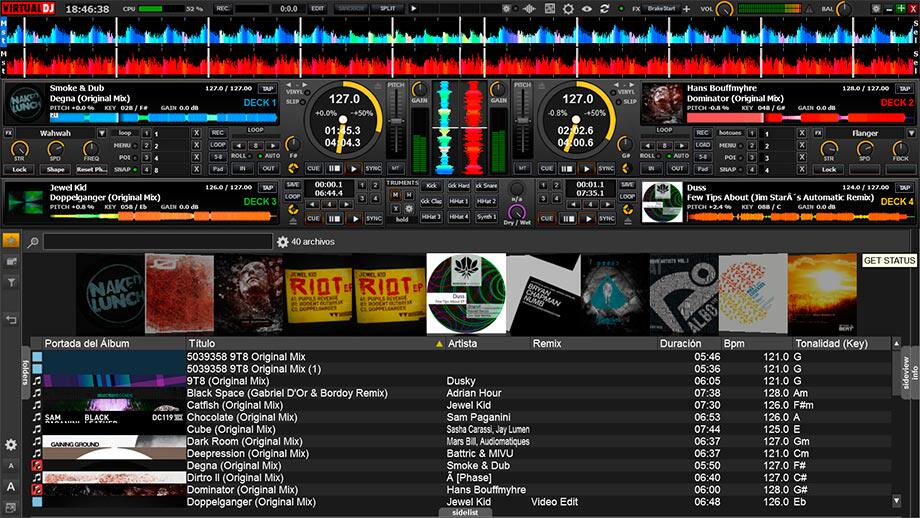920x518 pixels.
Task: Click the Deck 1 pause/stop button
Action: click(x=334, y=168)
